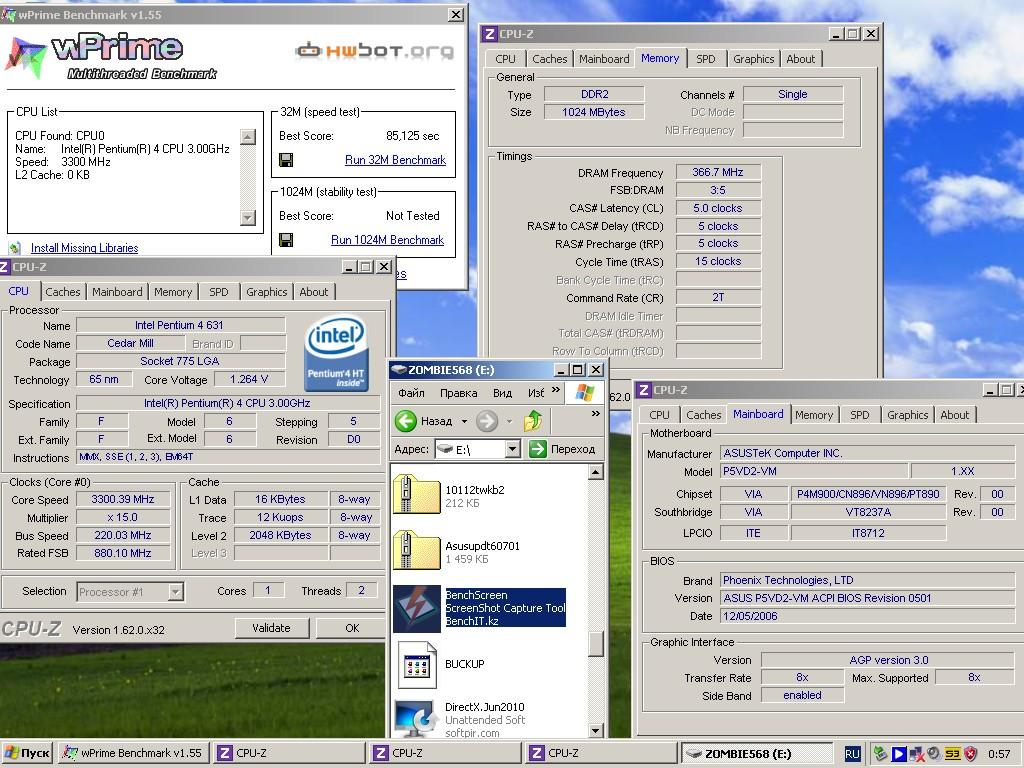Click the Переход go button label

point(573,449)
